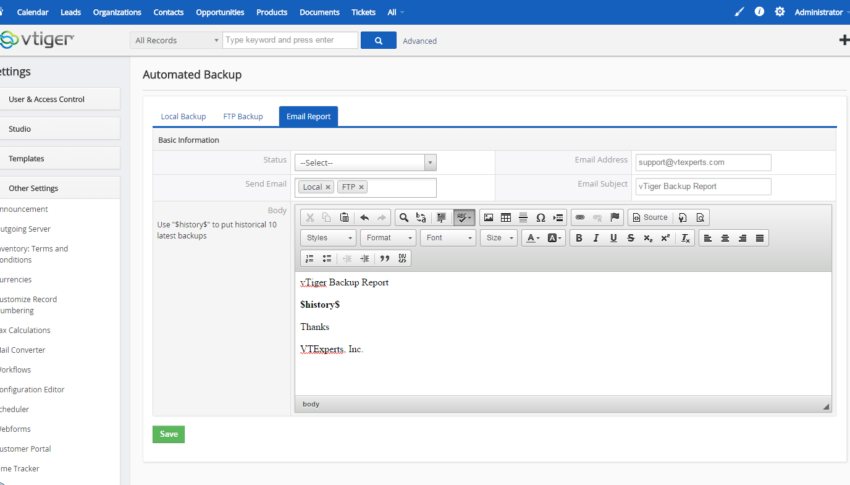Open the All Records search dropdown
850x485 pixels.
176,40
